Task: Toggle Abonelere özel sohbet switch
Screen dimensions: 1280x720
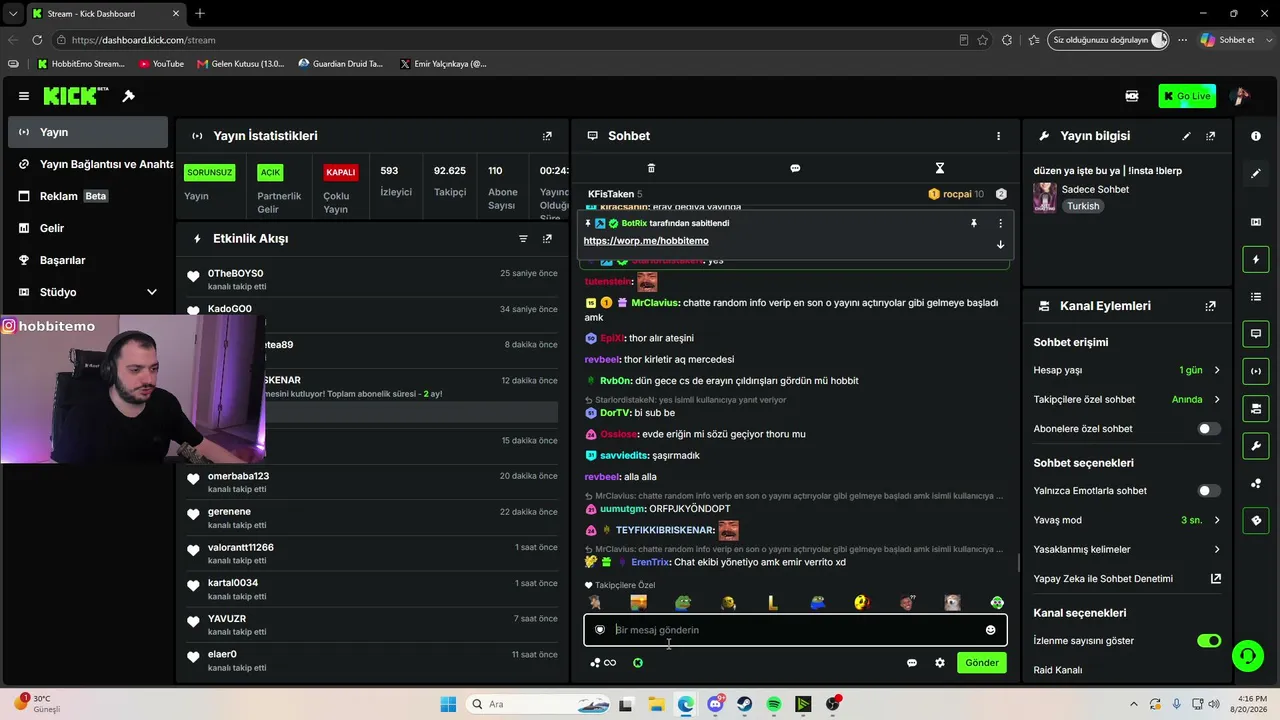Action: [x=1209, y=429]
